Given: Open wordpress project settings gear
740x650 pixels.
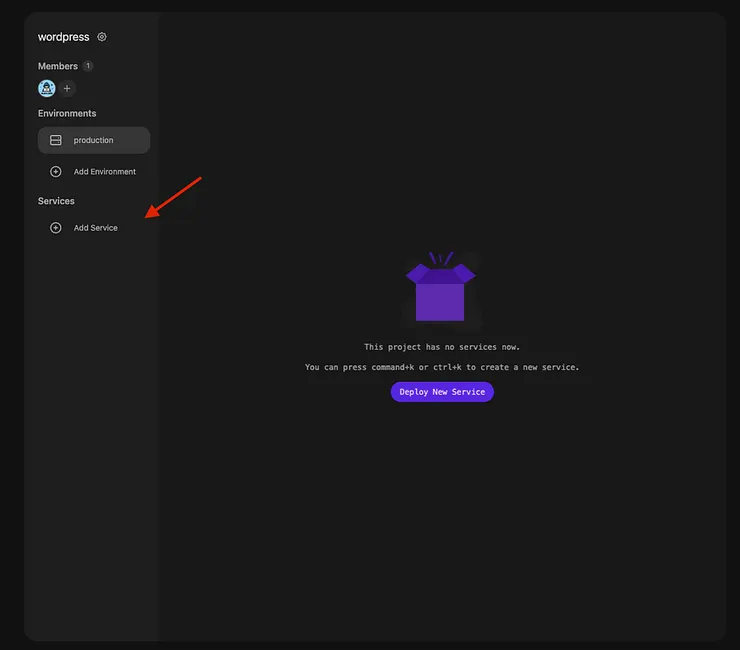Looking at the screenshot, I should tap(101, 37).
